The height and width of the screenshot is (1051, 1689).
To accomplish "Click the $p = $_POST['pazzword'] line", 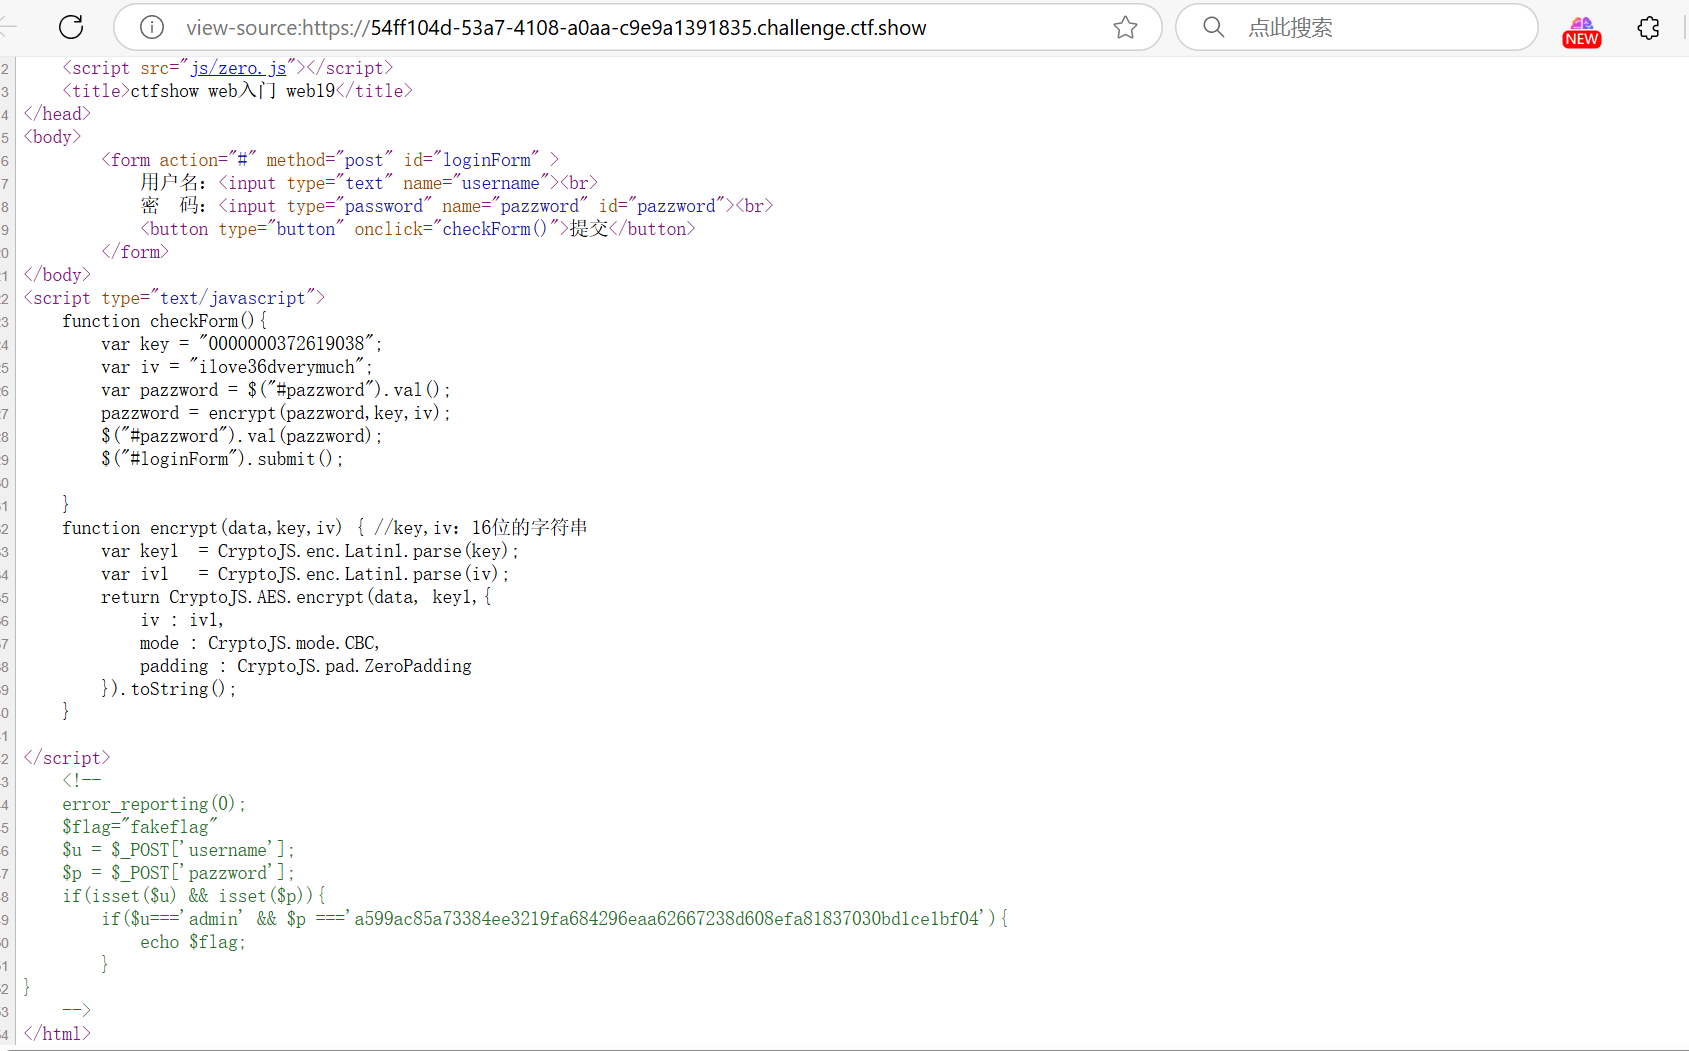I will [178, 873].
